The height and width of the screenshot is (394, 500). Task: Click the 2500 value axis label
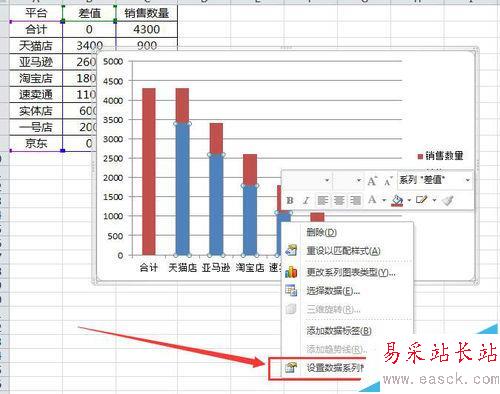pyautogui.click(x=113, y=158)
